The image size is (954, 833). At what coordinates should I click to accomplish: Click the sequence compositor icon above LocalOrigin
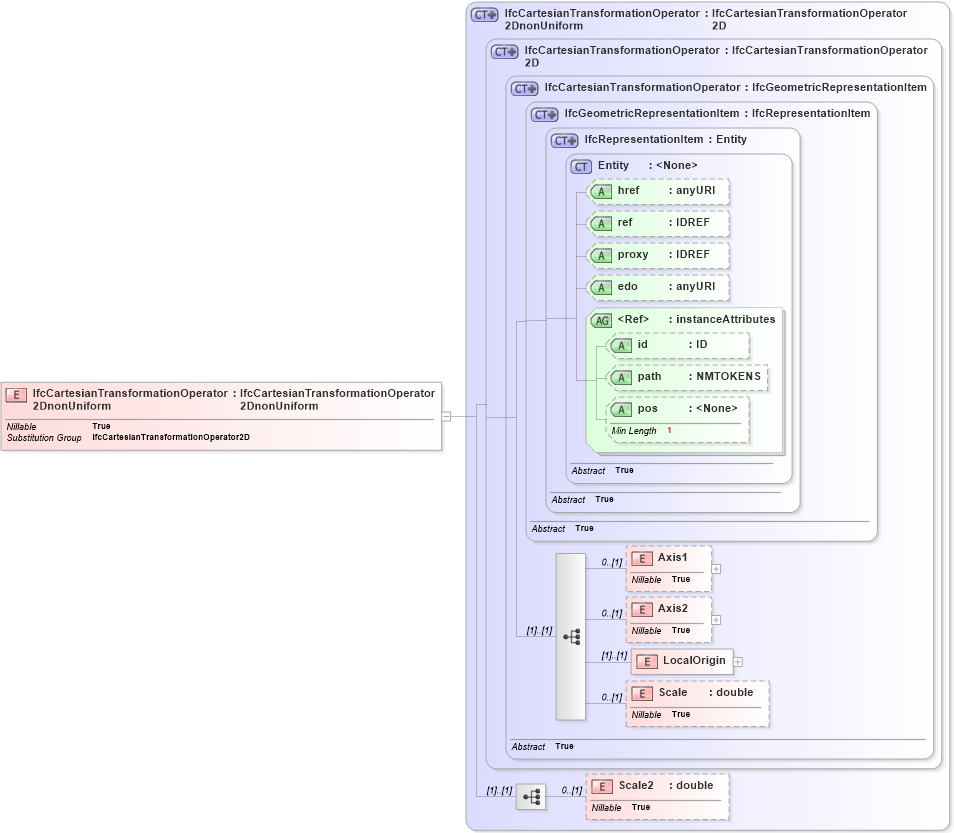(570, 634)
